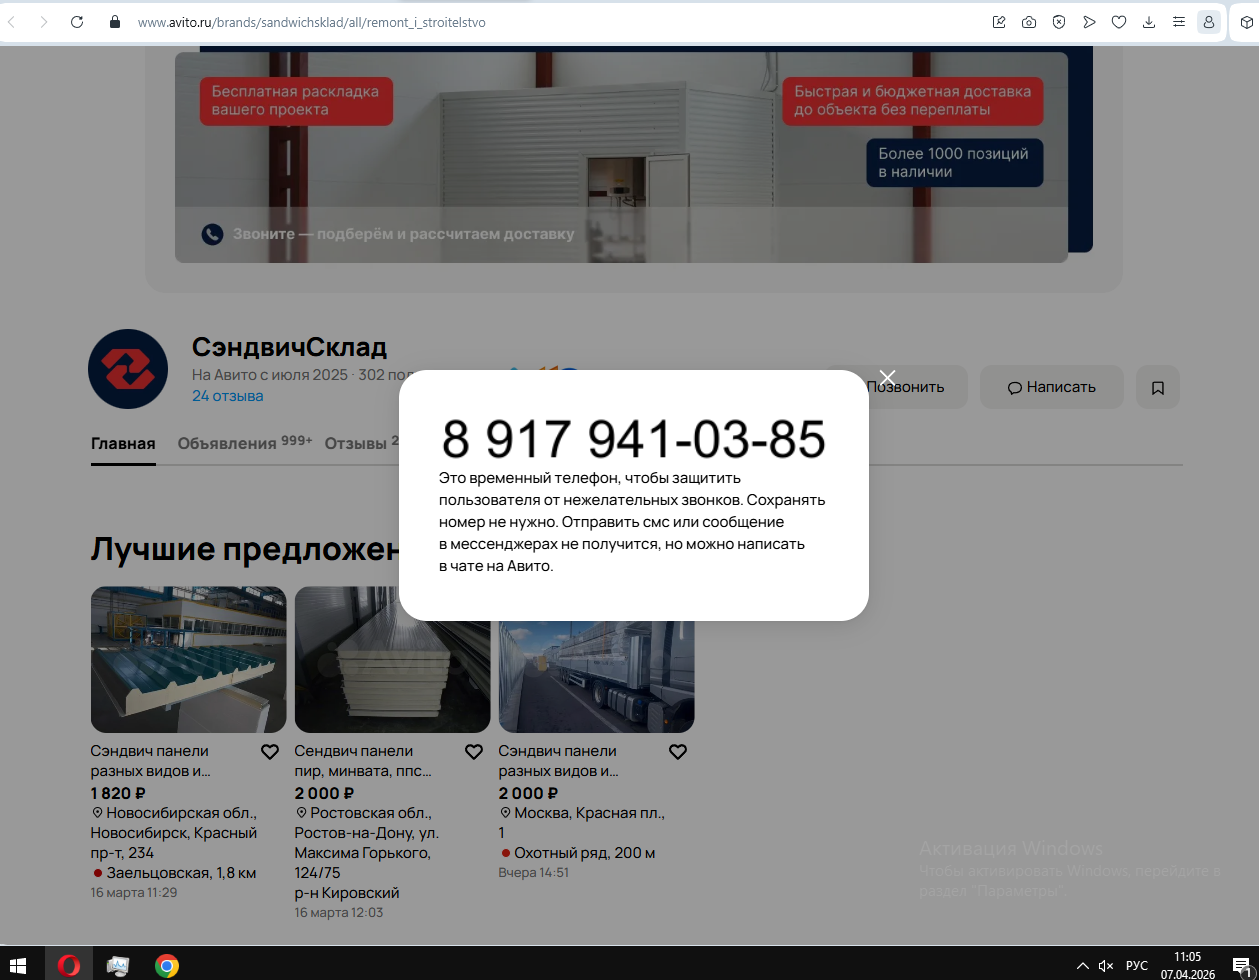The width and height of the screenshot is (1259, 980).
Task: Click the Вчера 14:51 date text
Action: 533,872
